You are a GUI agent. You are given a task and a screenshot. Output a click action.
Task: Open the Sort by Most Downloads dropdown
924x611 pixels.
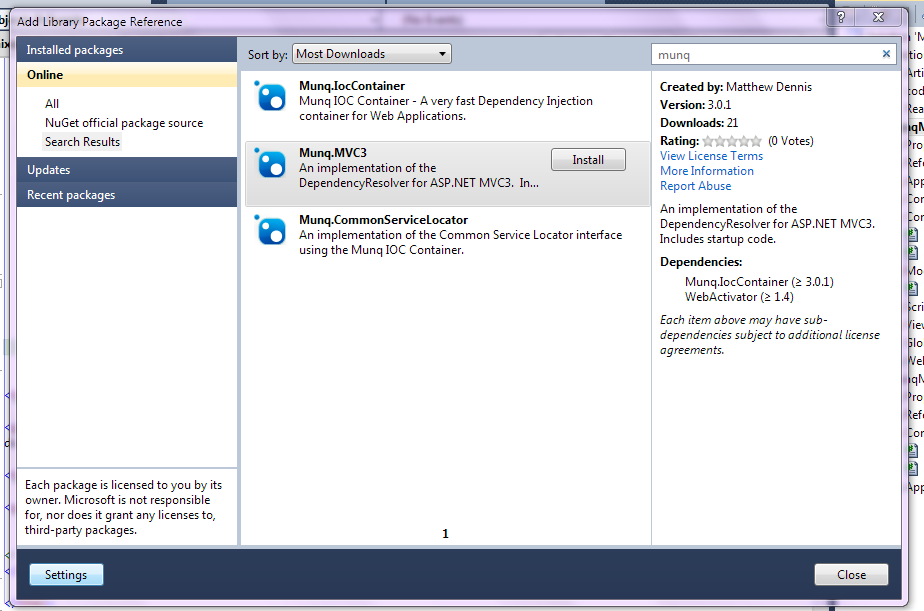[x=372, y=54]
